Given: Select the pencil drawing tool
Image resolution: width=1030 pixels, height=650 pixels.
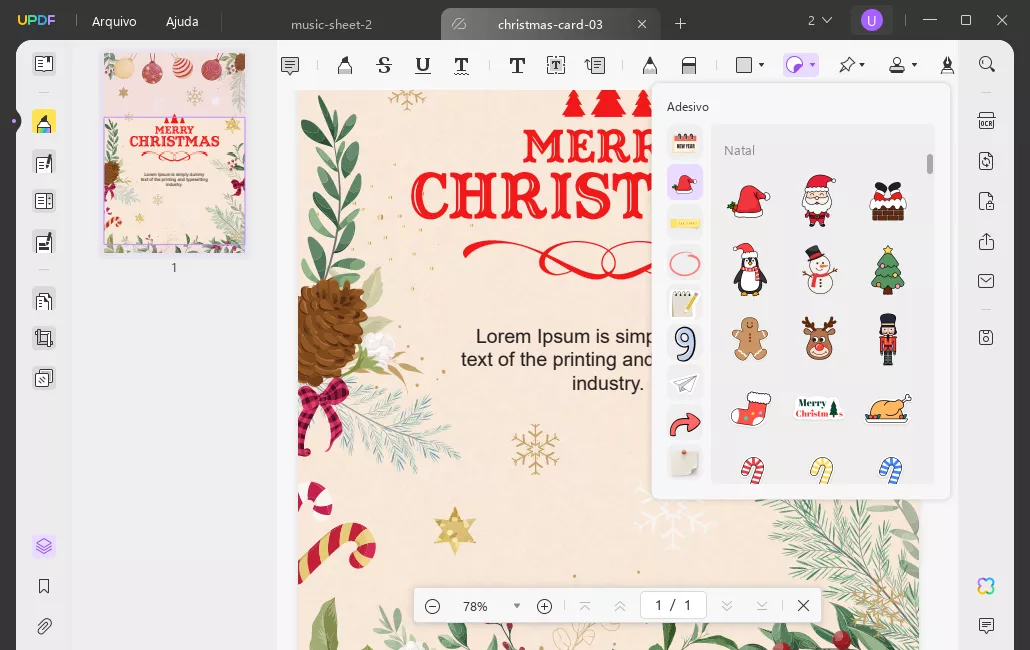Looking at the screenshot, I should [650, 65].
